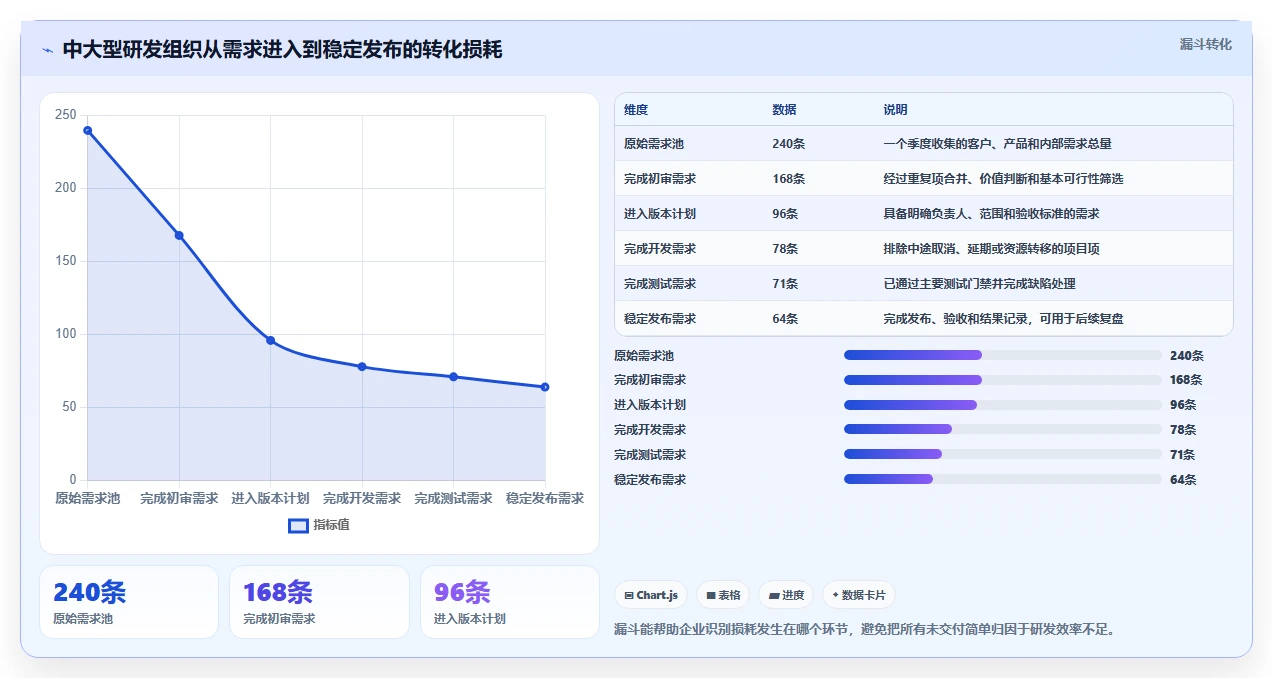Click the 稳定发布需求 x-axis label
This screenshot has height=678, width=1273.
tap(545, 498)
